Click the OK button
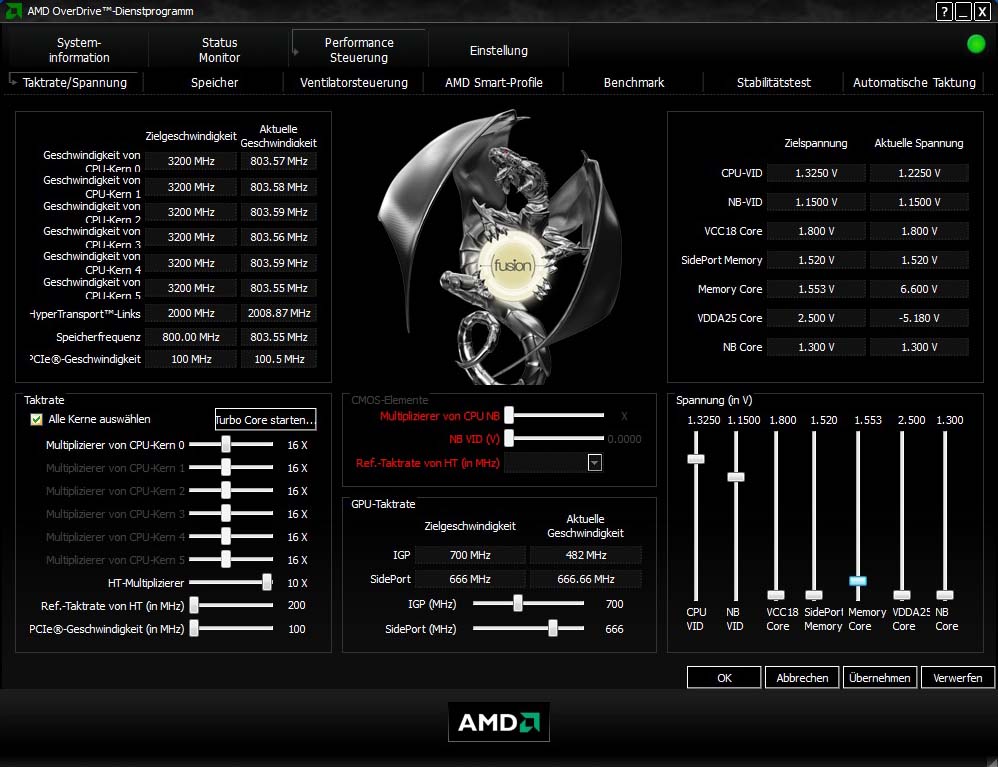This screenshot has height=767, width=998. click(724, 678)
